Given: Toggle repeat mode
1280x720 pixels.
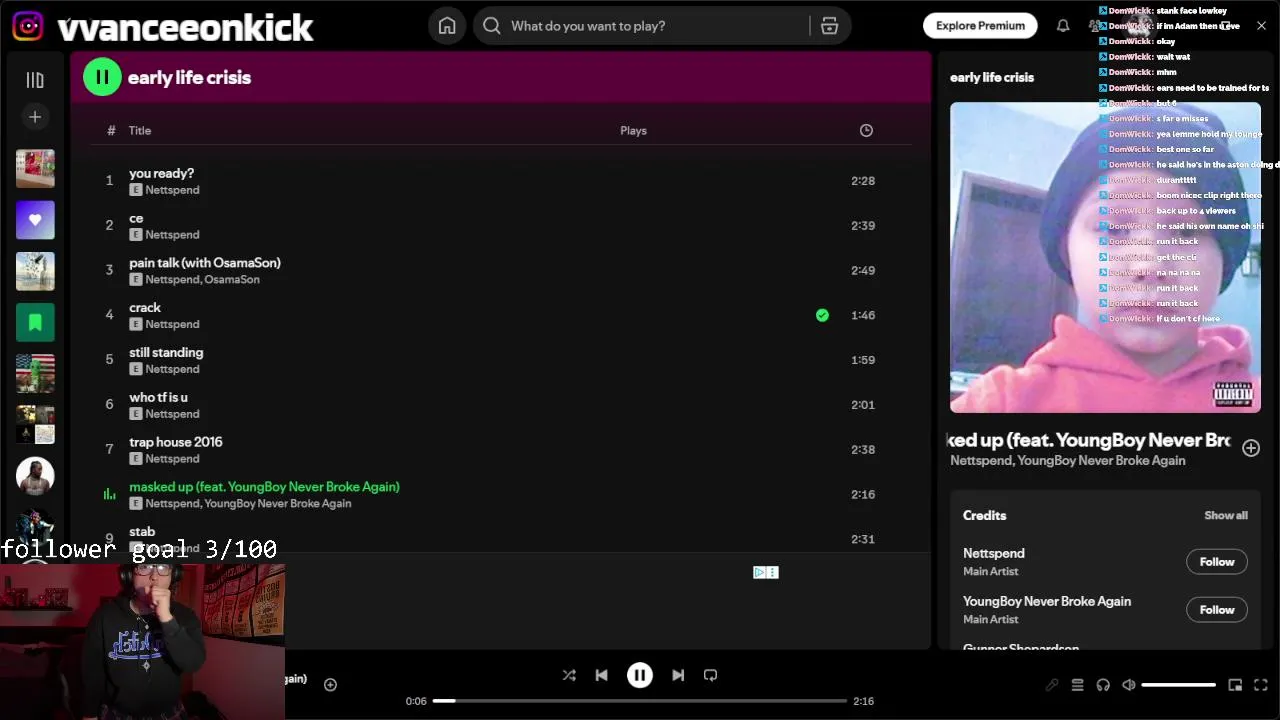Looking at the screenshot, I should click(x=710, y=675).
